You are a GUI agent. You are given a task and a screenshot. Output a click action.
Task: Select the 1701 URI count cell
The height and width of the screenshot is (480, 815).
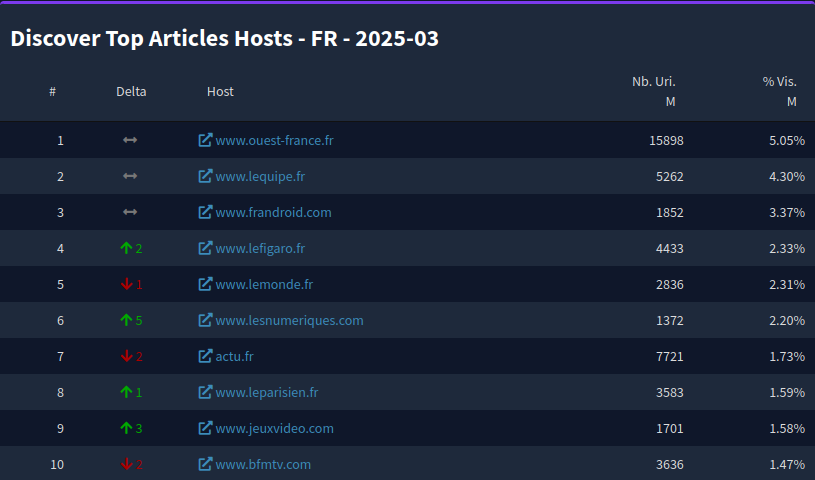pyautogui.click(x=669, y=428)
